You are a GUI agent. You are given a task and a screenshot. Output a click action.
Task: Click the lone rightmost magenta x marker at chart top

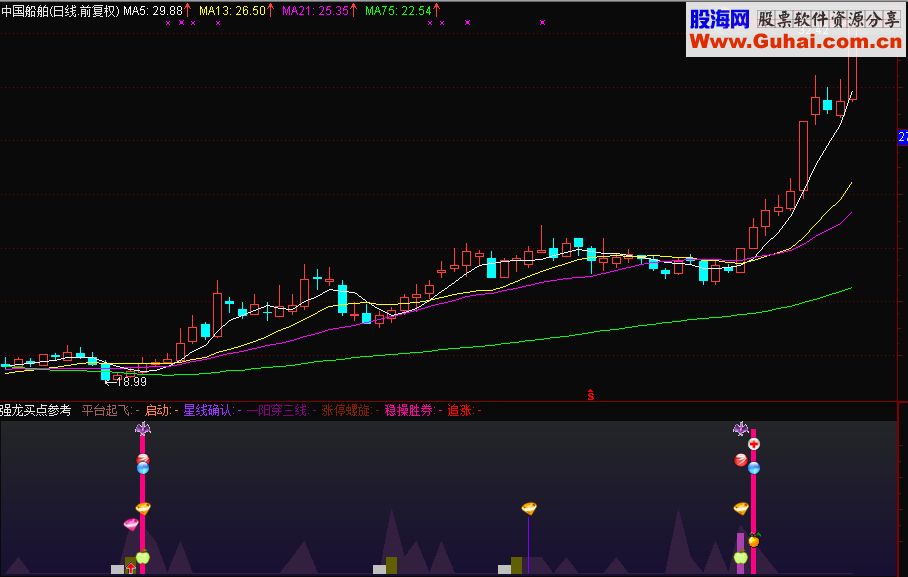tap(542, 23)
